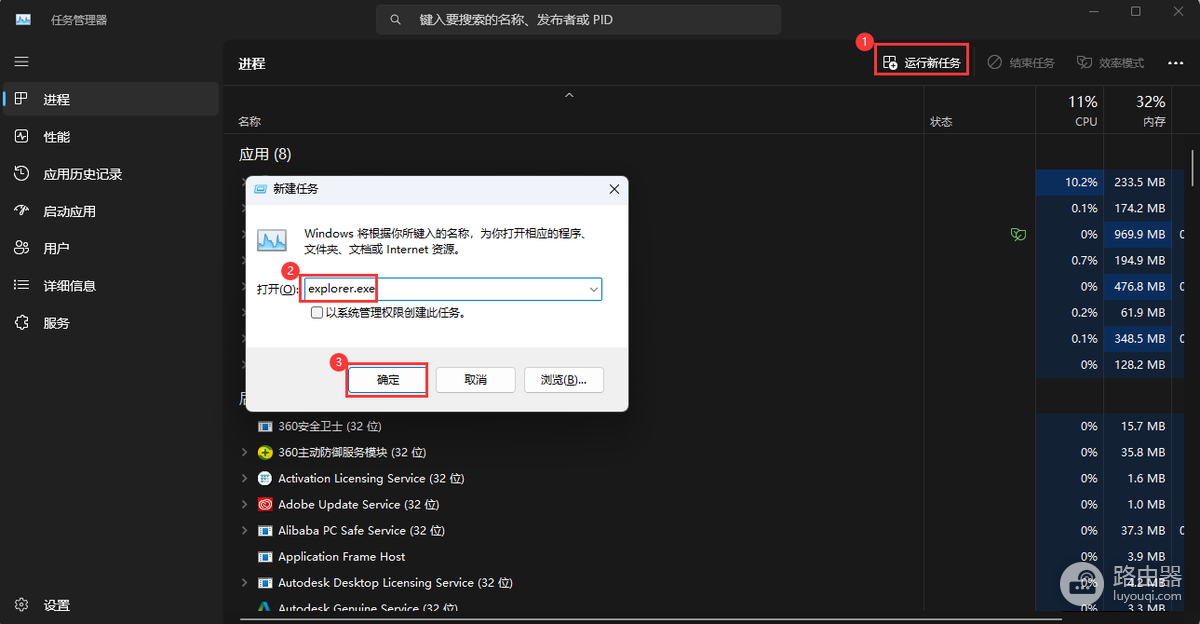
Task: Expand the 360主动防御服务模块 row
Action: tap(245, 452)
